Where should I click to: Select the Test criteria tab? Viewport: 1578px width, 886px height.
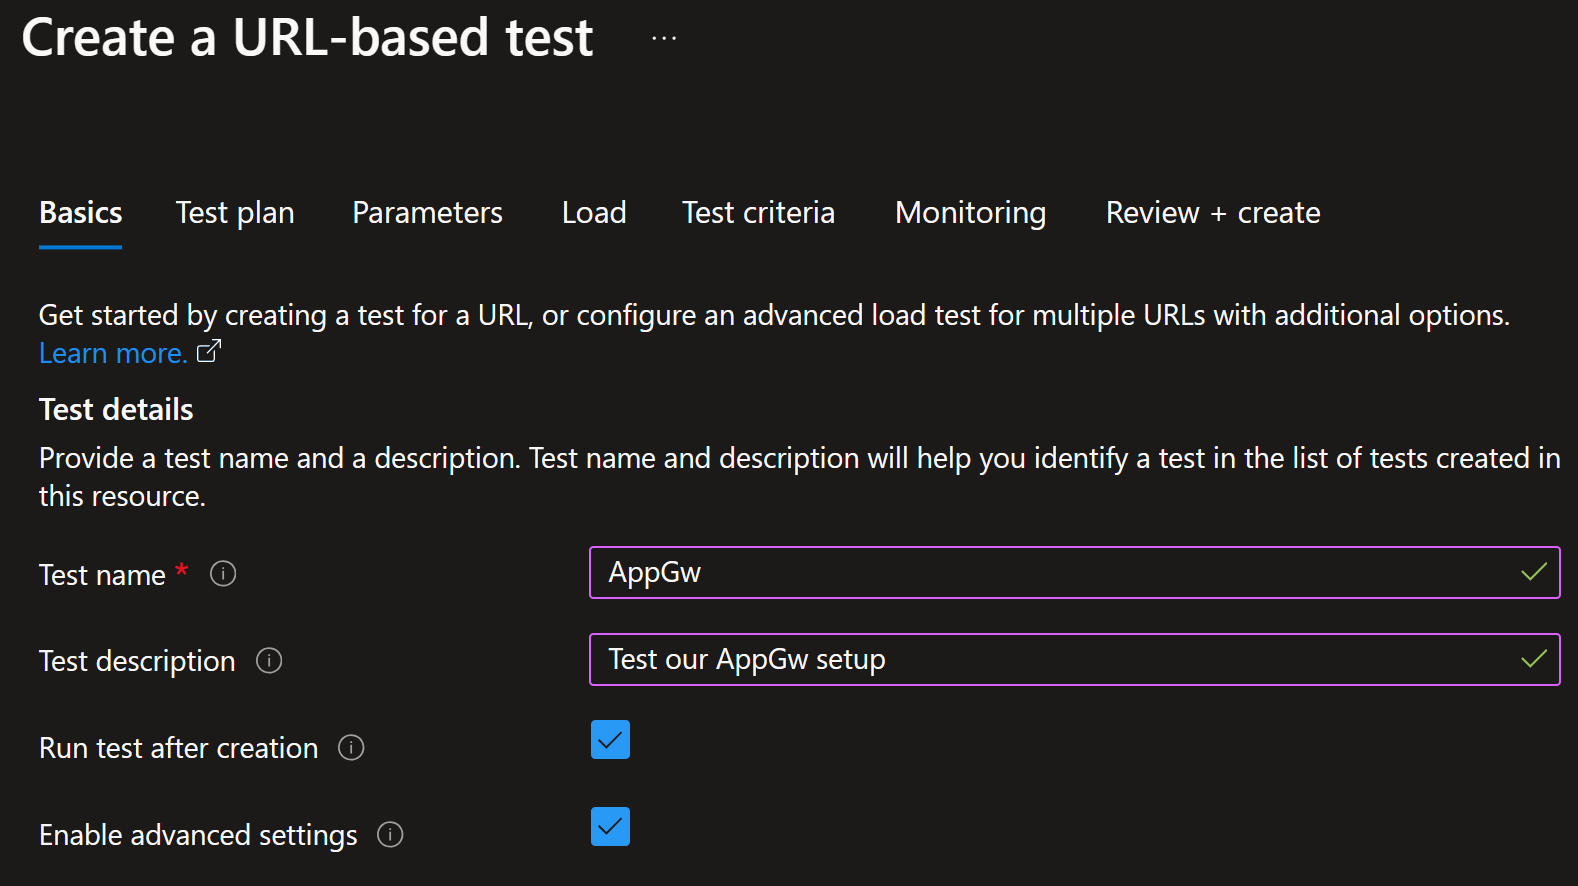click(758, 213)
